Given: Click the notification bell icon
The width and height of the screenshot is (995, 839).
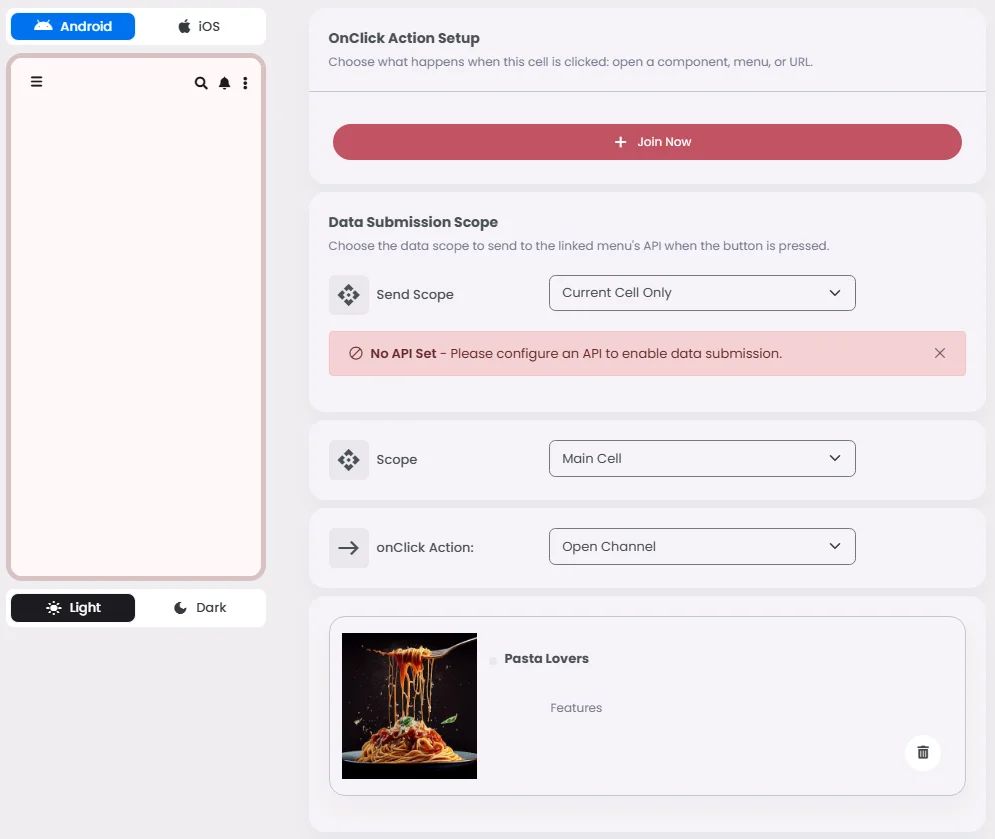Looking at the screenshot, I should pyautogui.click(x=224, y=83).
